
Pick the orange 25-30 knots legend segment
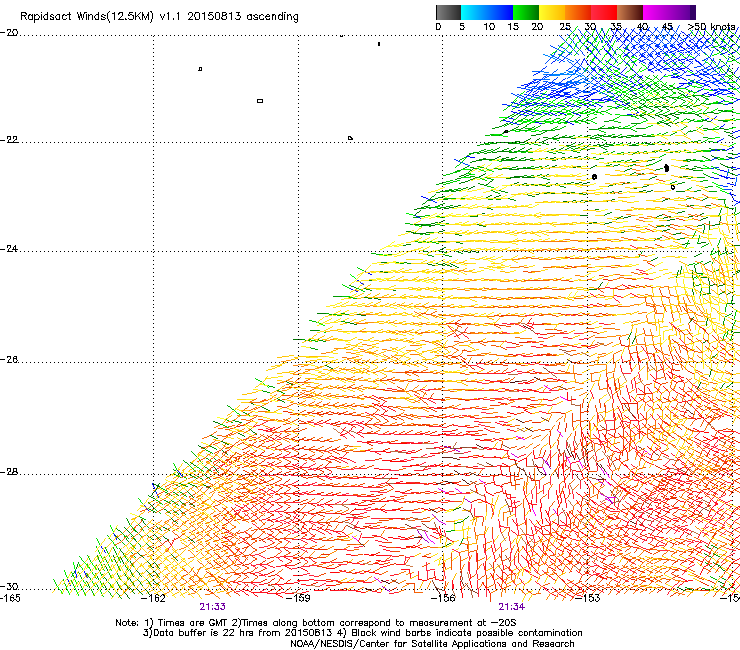pyautogui.click(x=578, y=12)
